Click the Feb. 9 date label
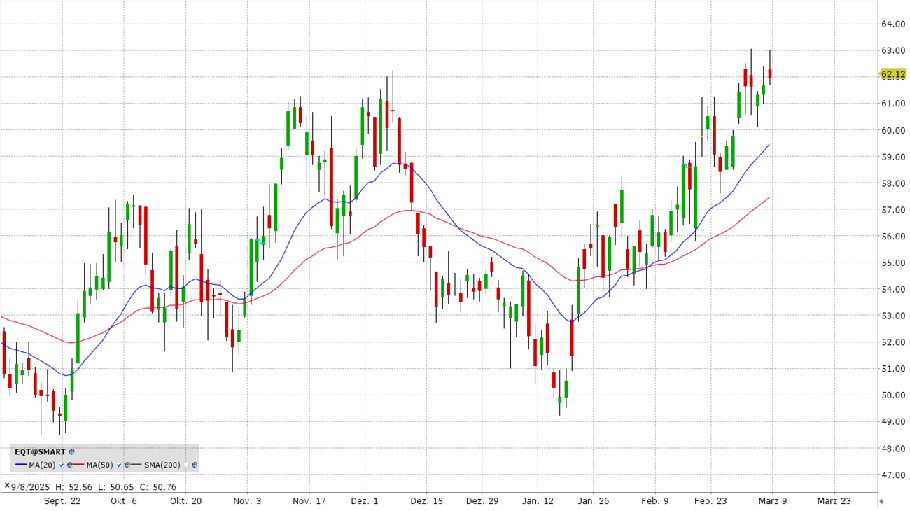The height and width of the screenshot is (511, 910). click(655, 501)
